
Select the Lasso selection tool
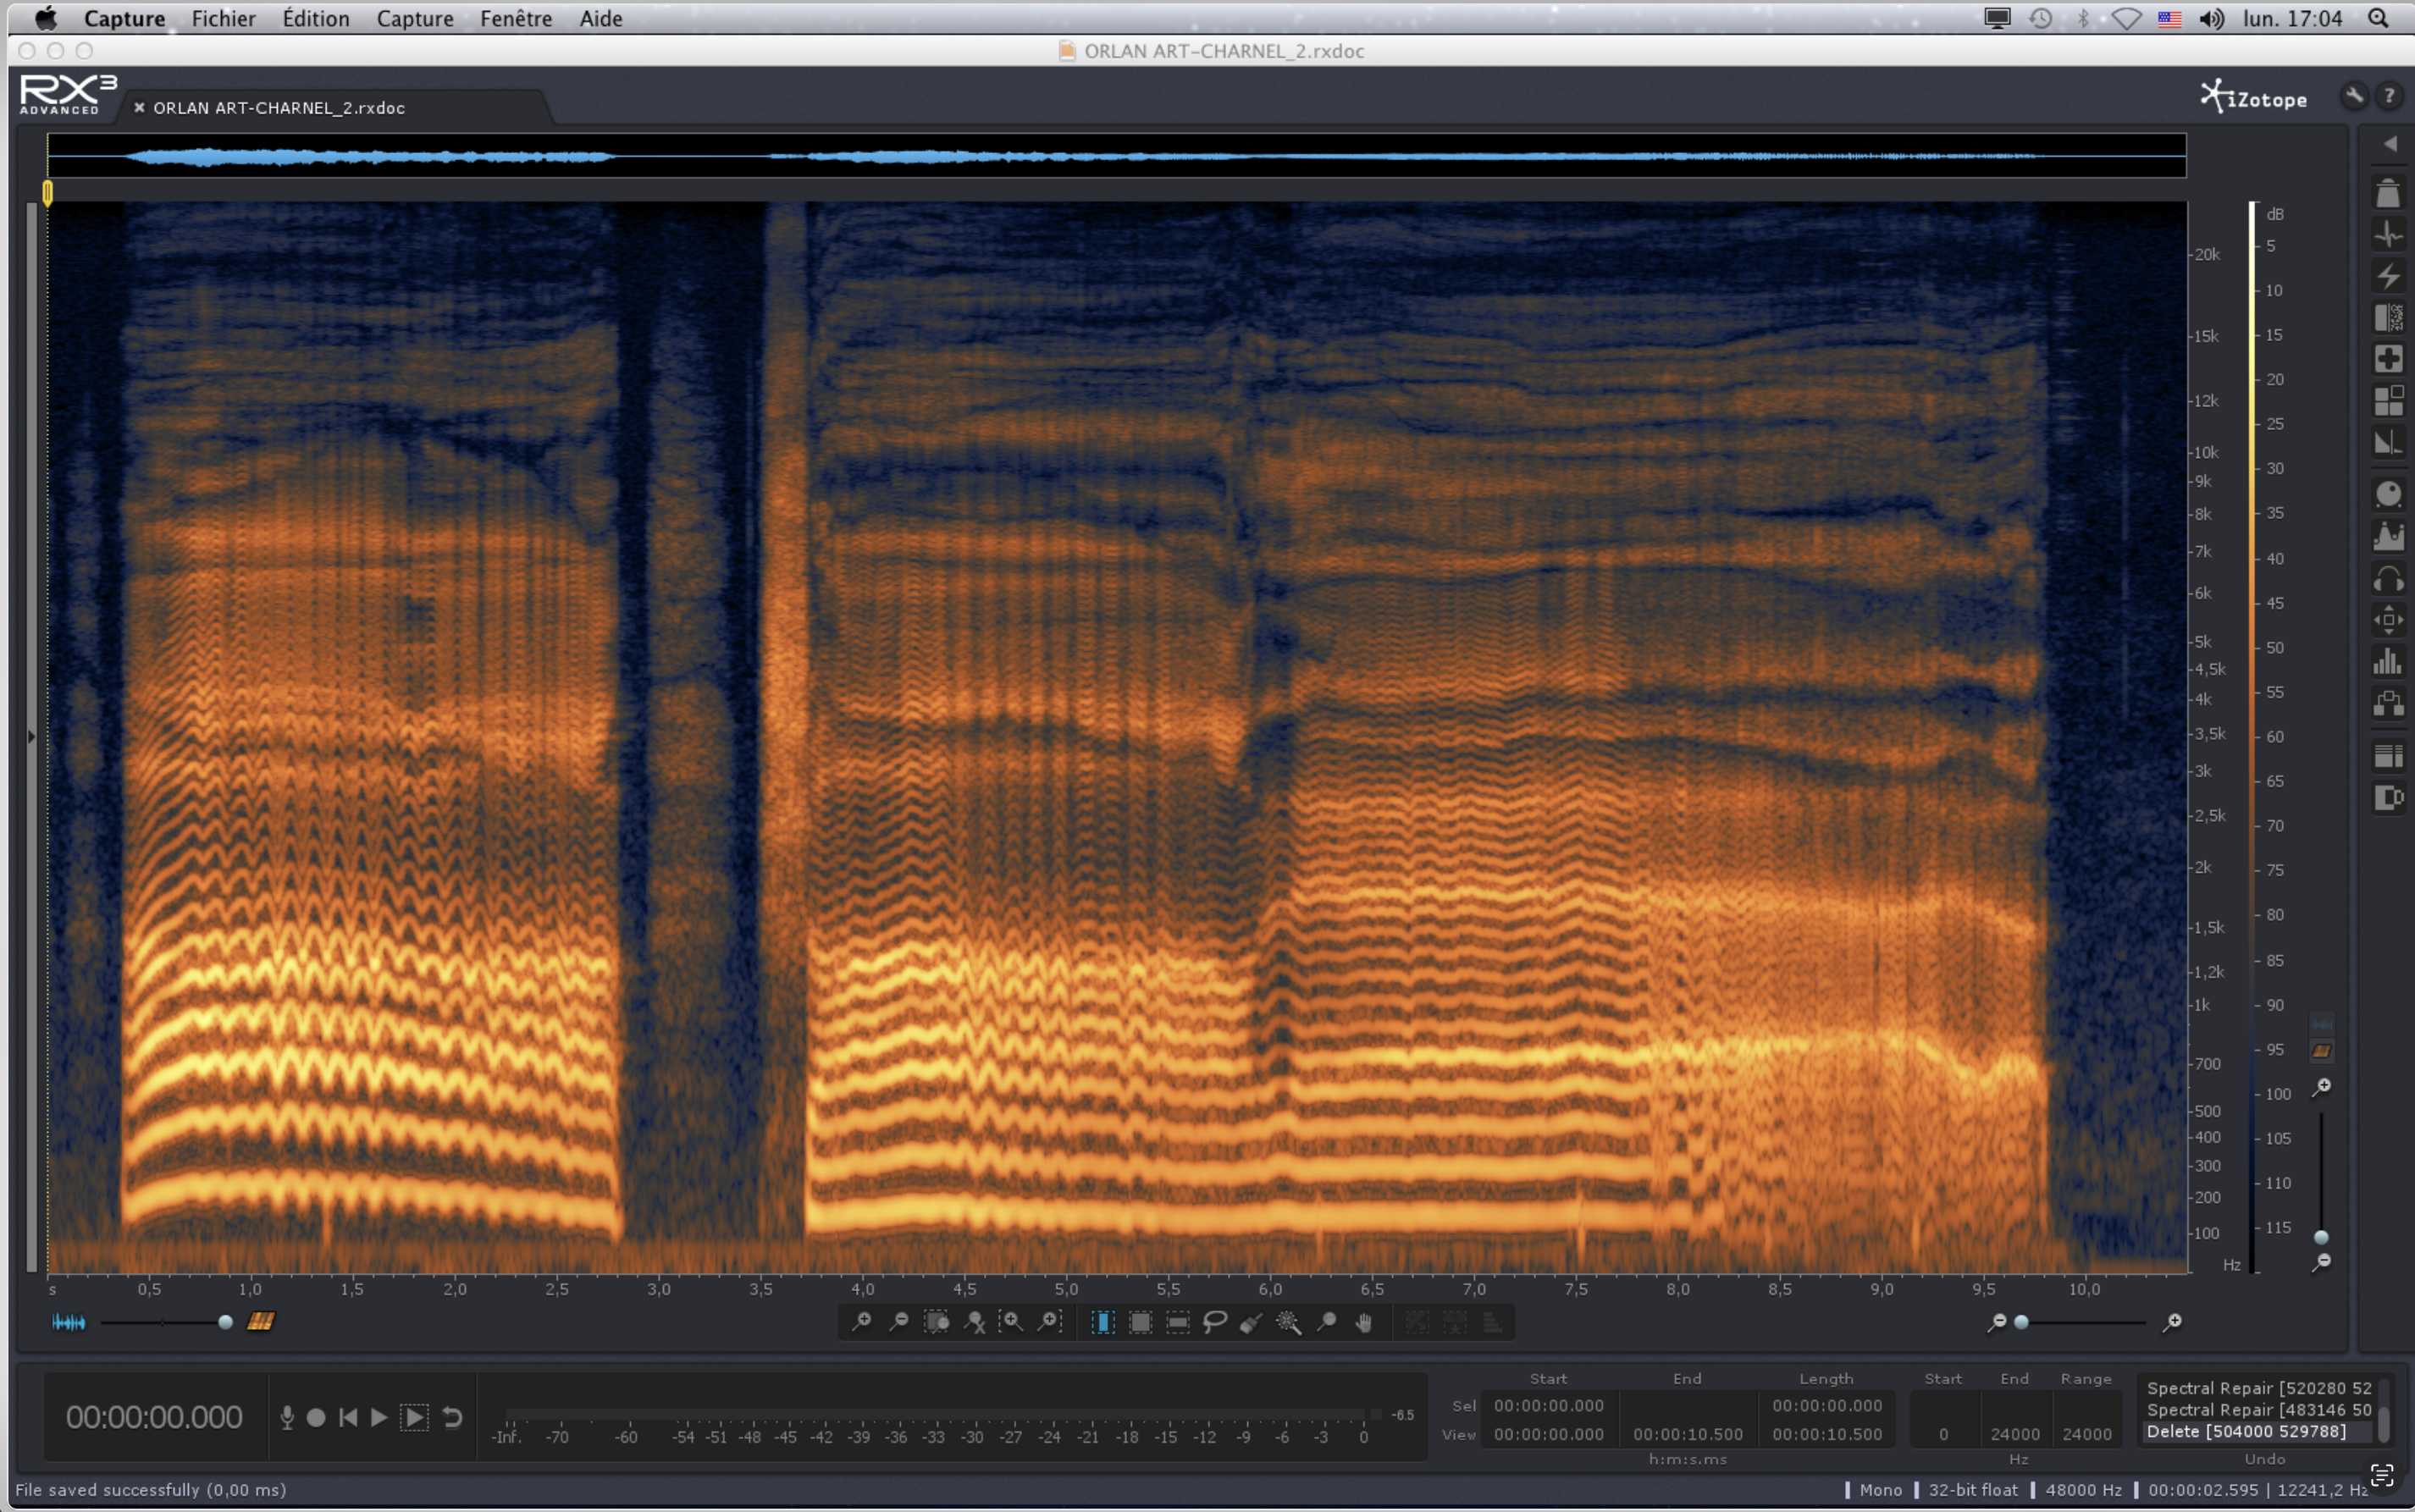(1214, 1322)
